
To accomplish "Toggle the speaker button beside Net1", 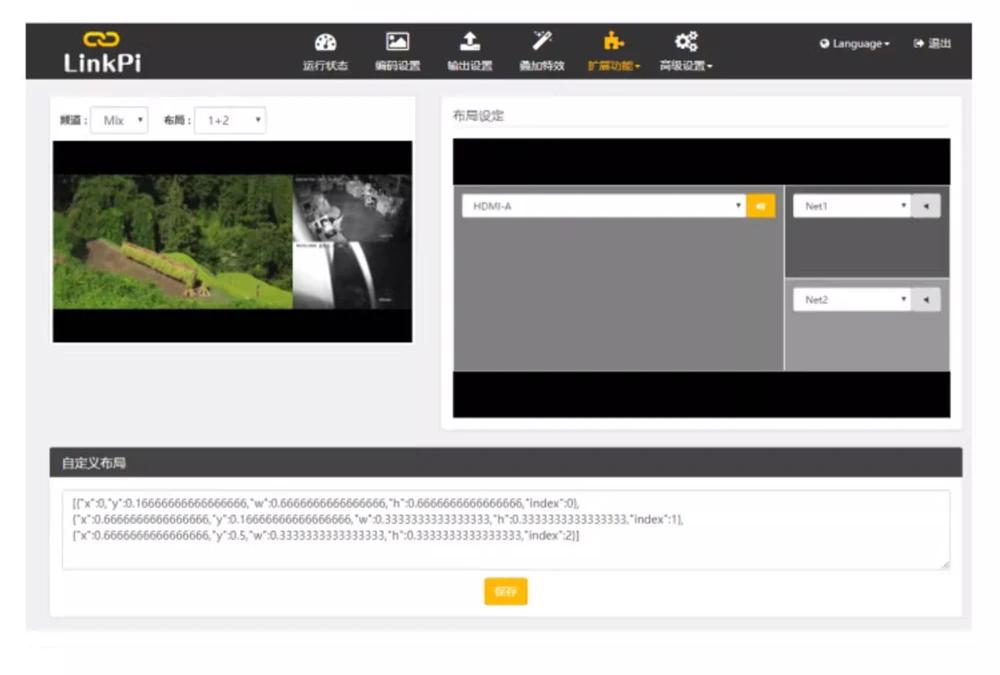I will pyautogui.click(x=926, y=206).
